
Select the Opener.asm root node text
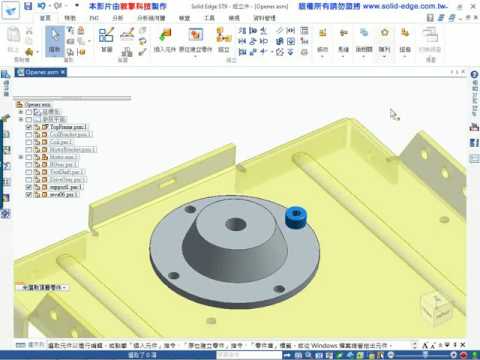pyautogui.click(x=38, y=105)
